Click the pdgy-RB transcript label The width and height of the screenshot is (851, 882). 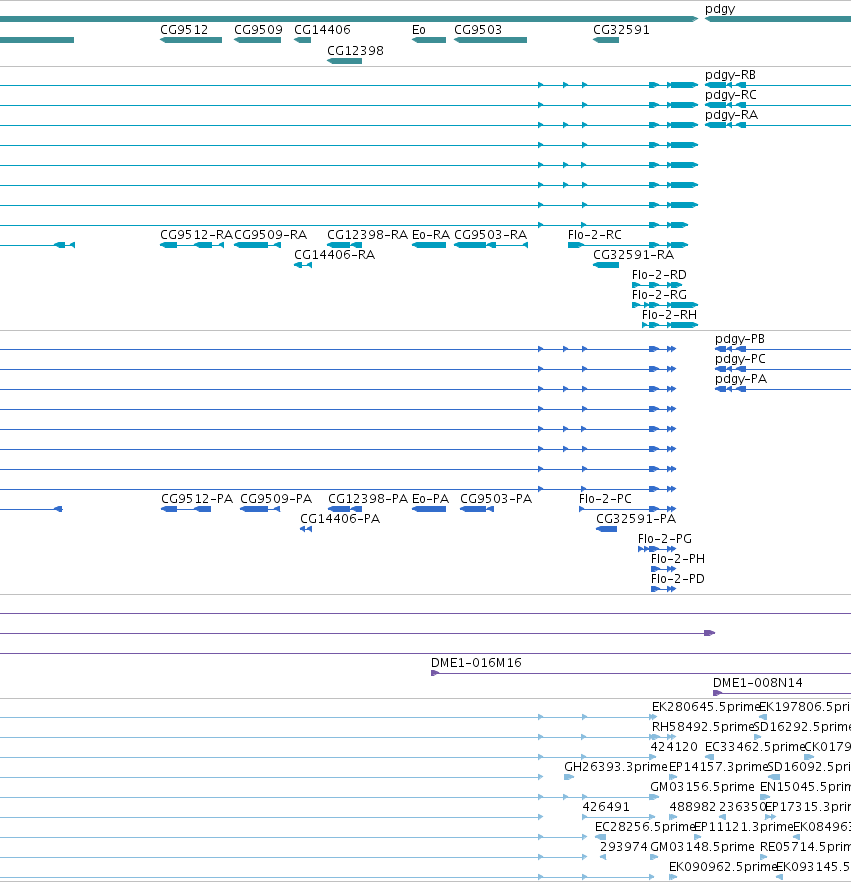click(730, 75)
